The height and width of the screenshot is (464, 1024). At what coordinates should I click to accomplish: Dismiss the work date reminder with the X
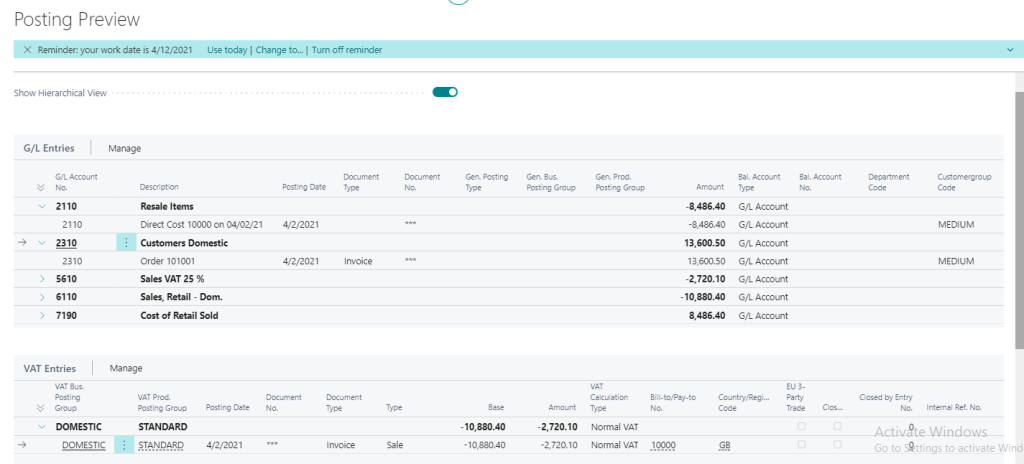[x=27, y=49]
